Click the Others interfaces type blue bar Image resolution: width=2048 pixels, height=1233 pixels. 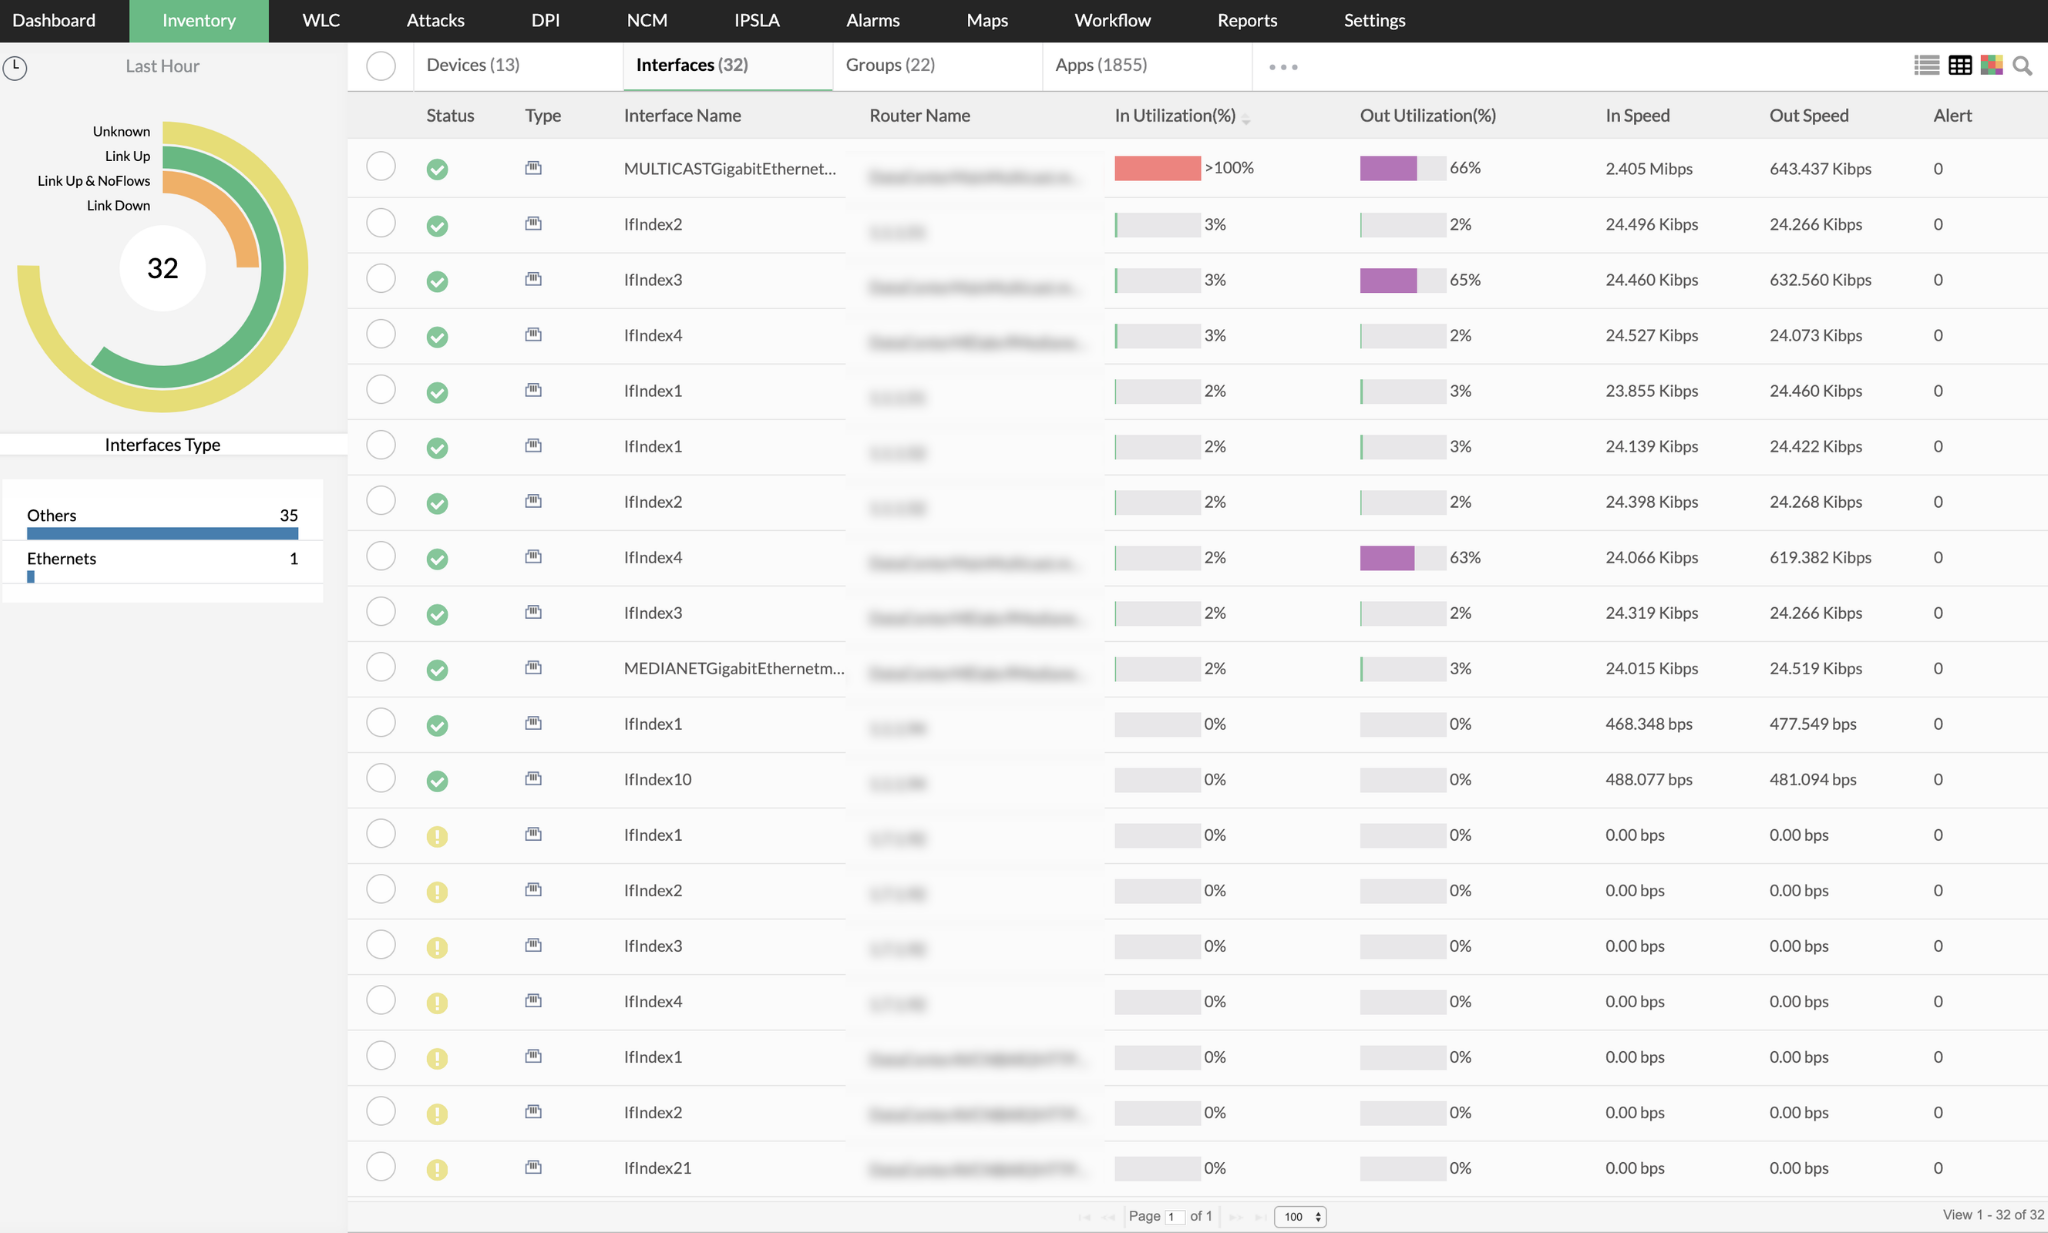[x=162, y=534]
